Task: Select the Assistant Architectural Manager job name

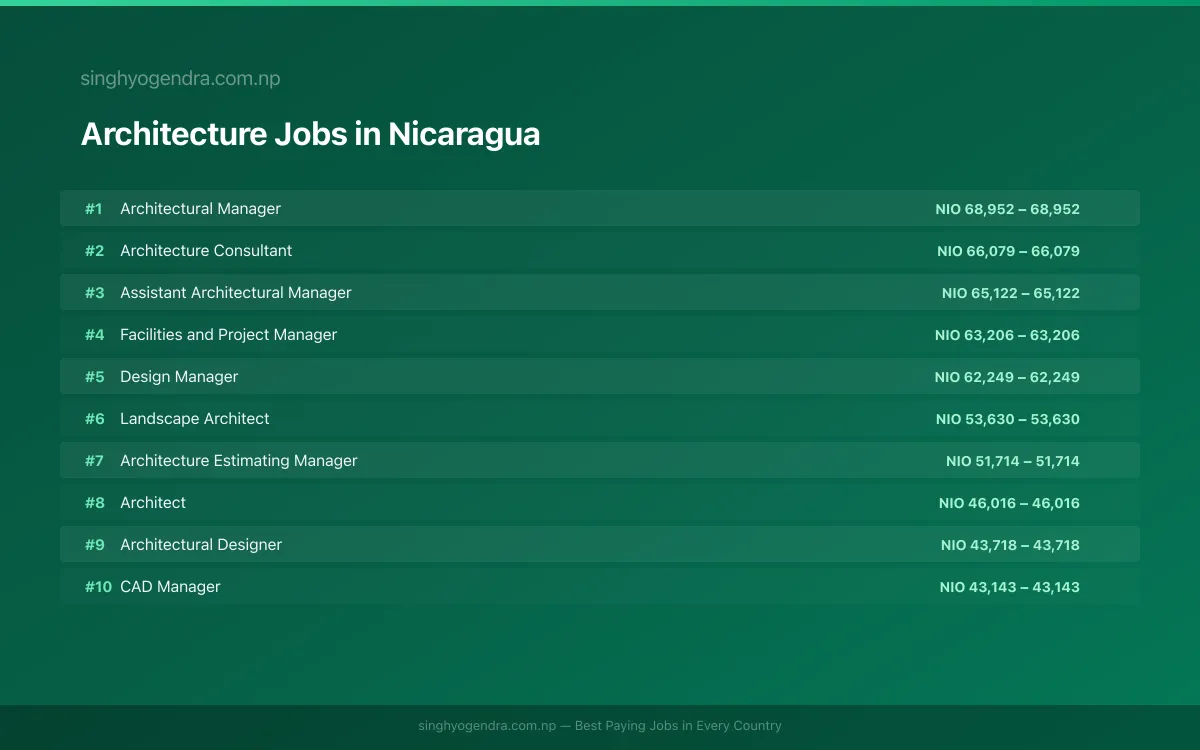Action: click(236, 293)
